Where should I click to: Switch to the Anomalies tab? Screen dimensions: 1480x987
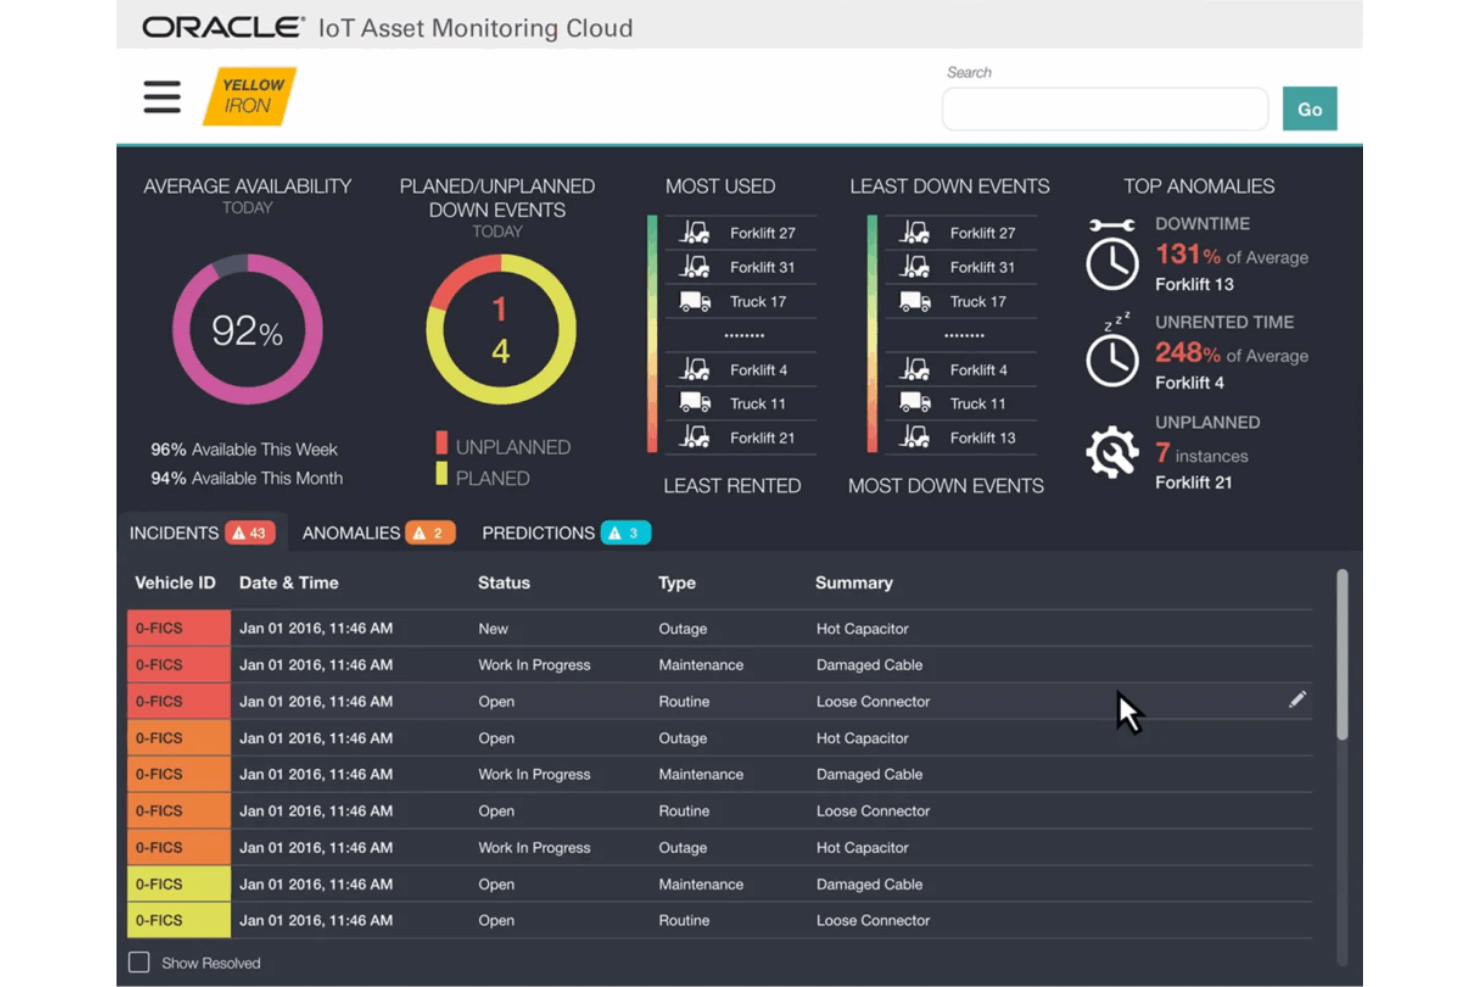point(352,532)
